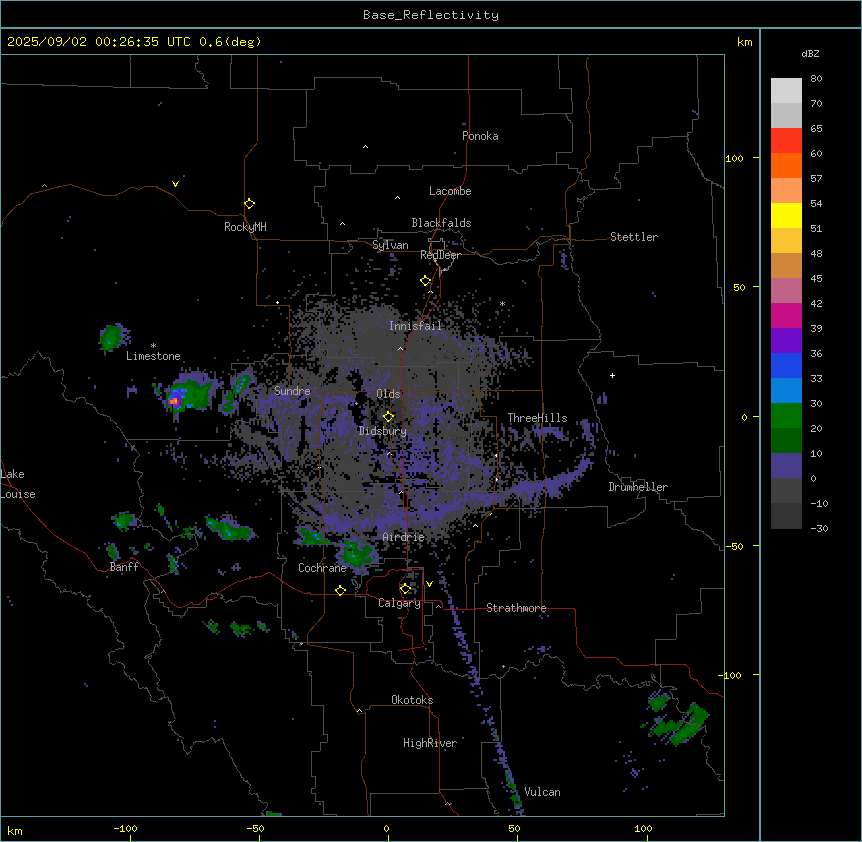
Task: Click the 54 dBZ yellow color swatch
Action: pos(786,215)
